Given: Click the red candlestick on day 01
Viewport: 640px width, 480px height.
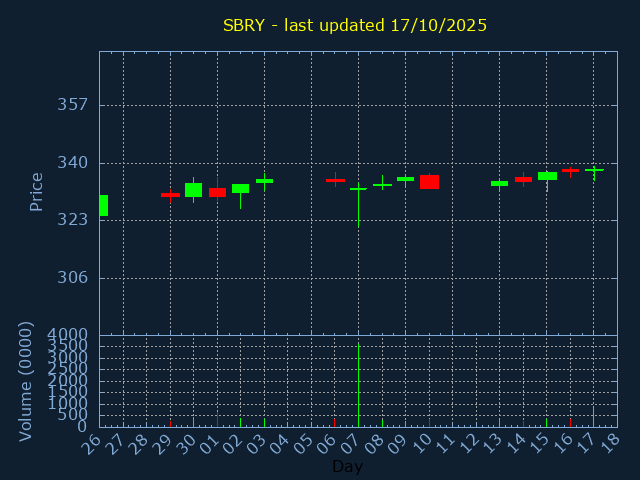Looking at the screenshot, I should [x=217, y=192].
